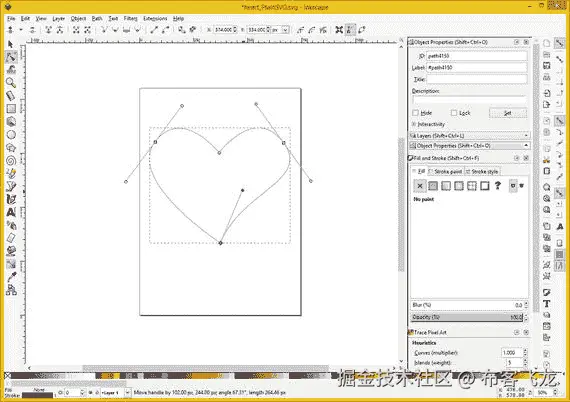The height and width of the screenshot is (402, 570).
Task: Select the Zoom magnifier tool
Action: 11,83
